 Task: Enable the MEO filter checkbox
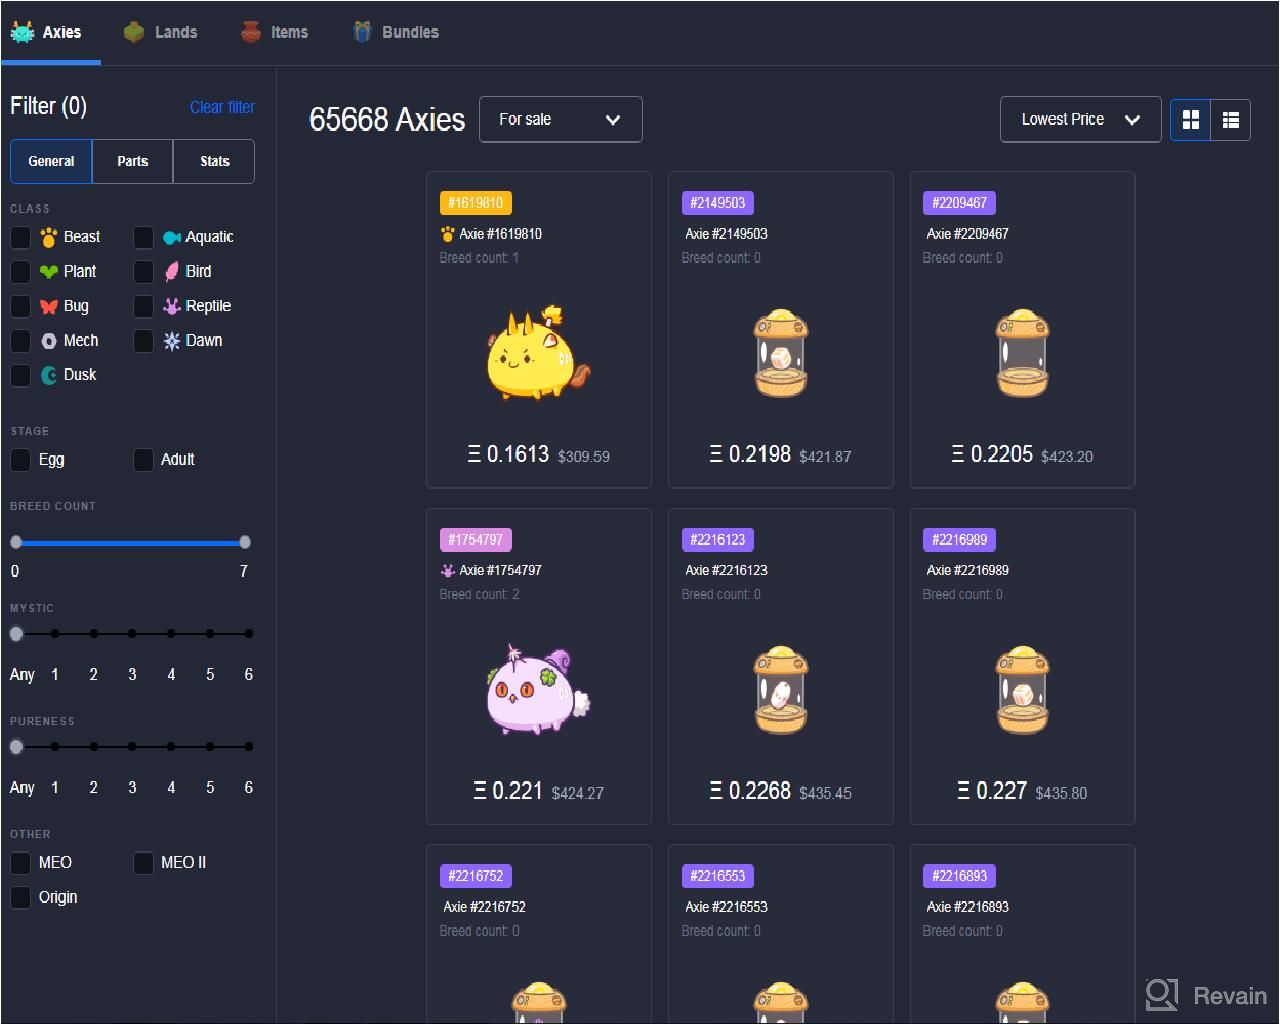[20, 863]
